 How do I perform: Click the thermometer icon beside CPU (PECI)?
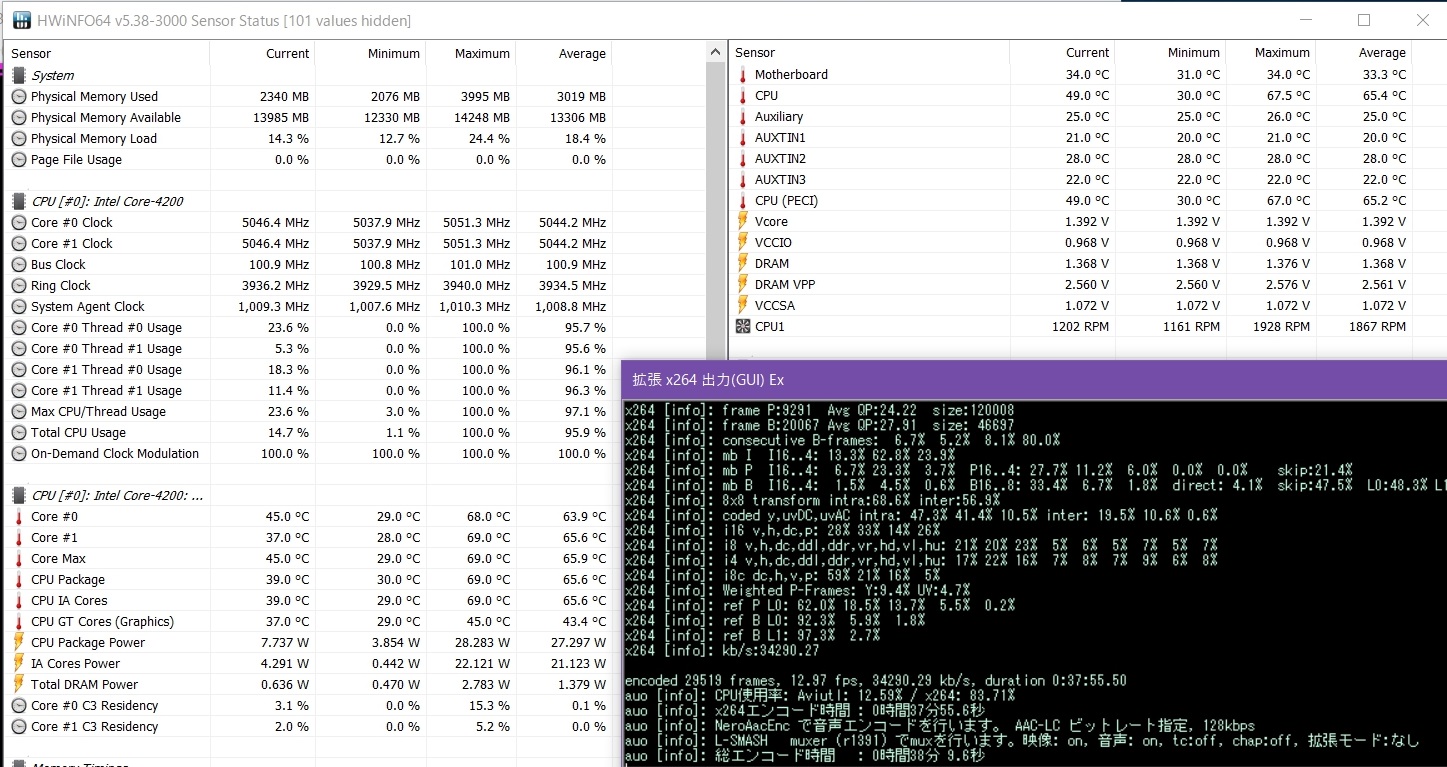point(743,201)
